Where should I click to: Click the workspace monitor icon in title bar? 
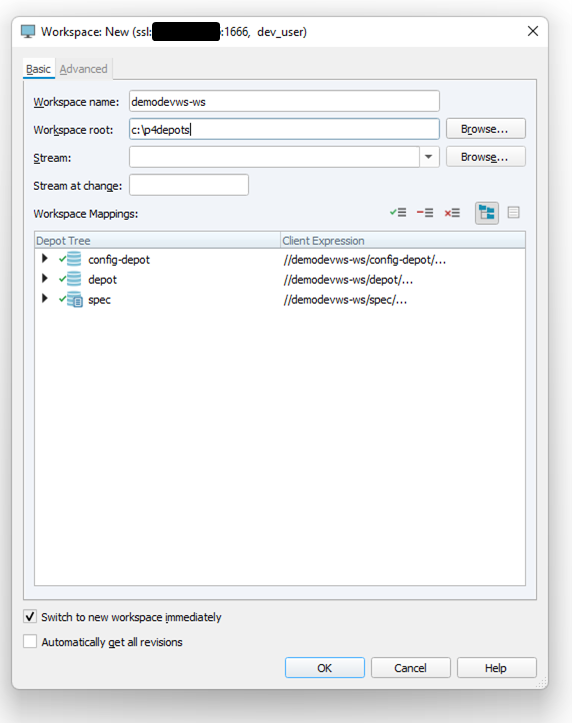[x=28, y=31]
